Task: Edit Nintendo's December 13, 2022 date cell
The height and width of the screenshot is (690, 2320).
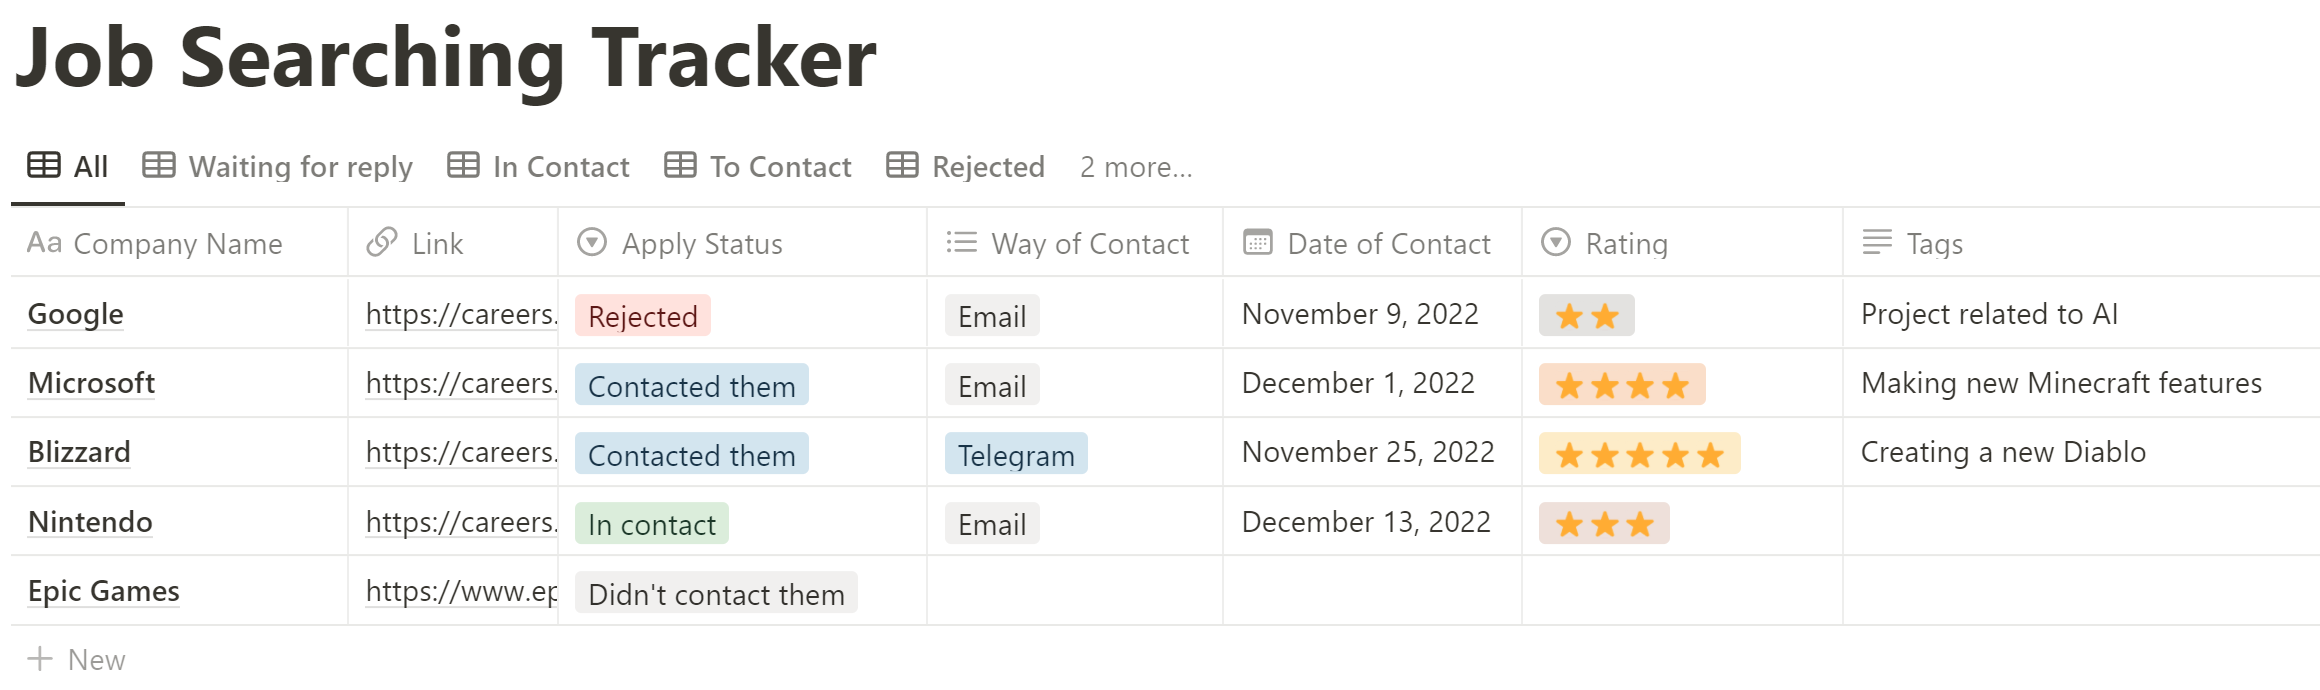Action: click(1366, 522)
